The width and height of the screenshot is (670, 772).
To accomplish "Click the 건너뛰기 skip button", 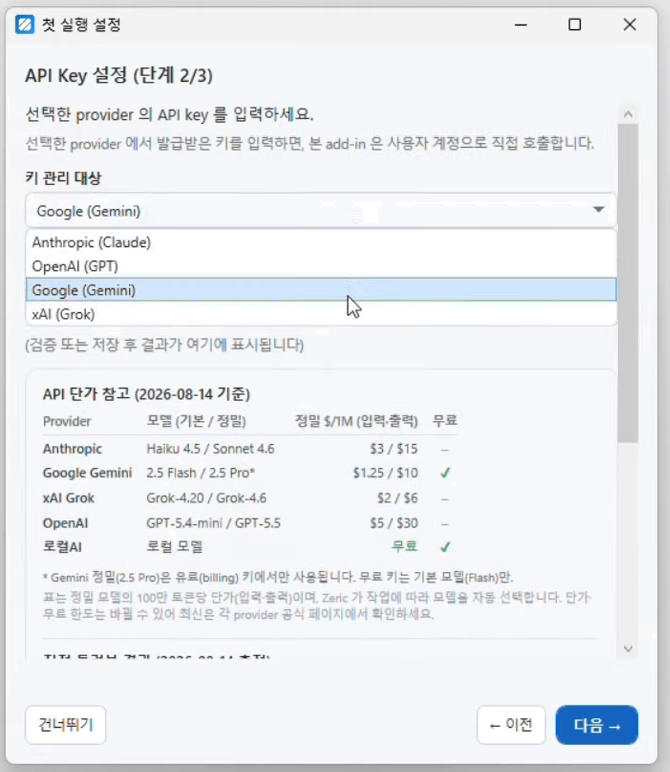I will click(65, 725).
